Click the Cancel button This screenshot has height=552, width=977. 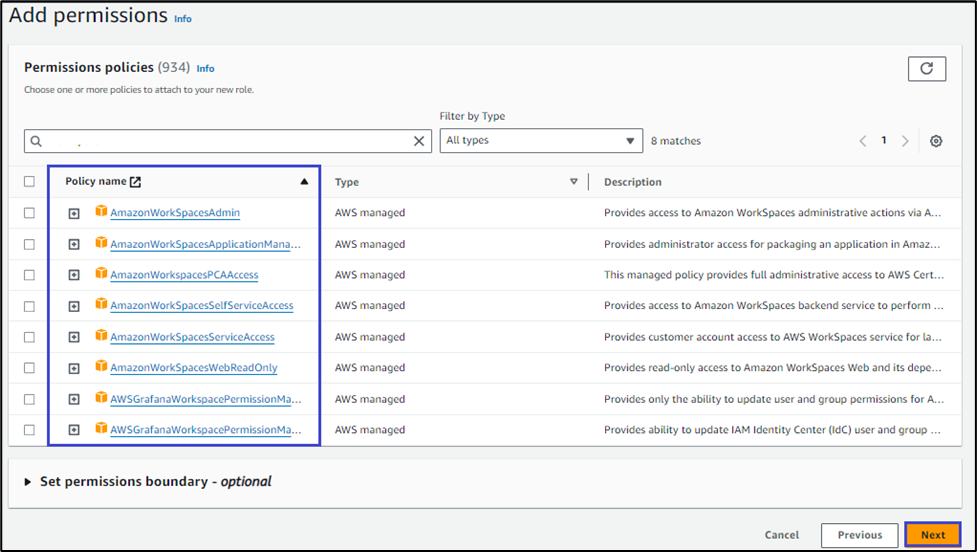pos(781,535)
